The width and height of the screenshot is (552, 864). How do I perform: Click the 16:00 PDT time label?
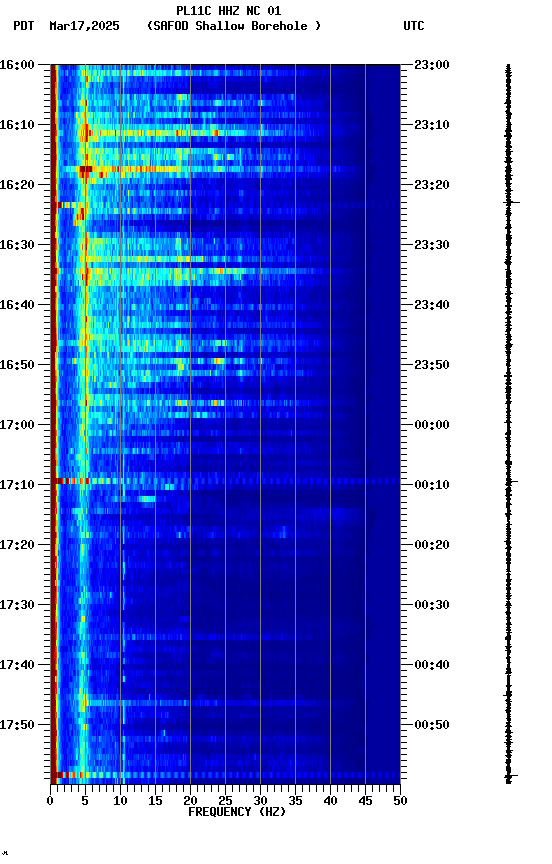(17, 65)
